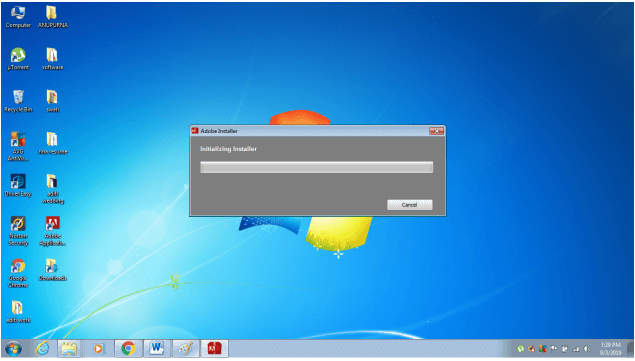Select the Downloads folder on desktop
The image size is (635, 361).
pos(53,270)
